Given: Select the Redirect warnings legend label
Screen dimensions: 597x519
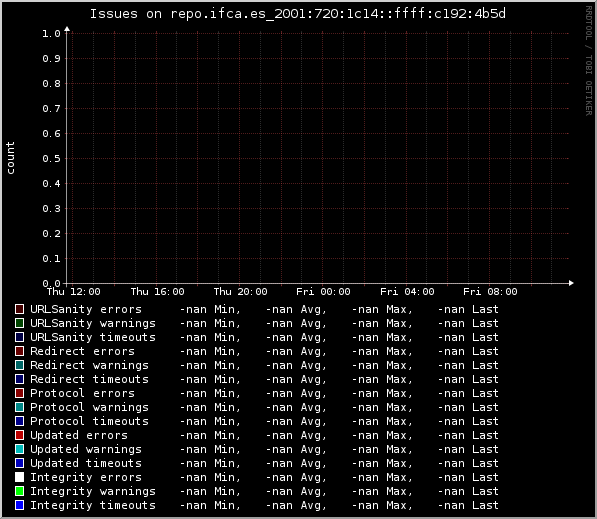Looking at the screenshot, I should click(89, 365).
